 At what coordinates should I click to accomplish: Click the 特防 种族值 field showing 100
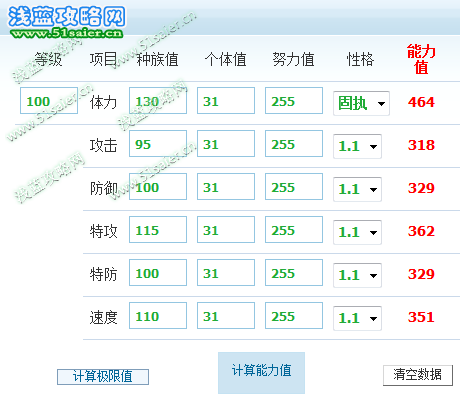pyautogui.click(x=158, y=273)
